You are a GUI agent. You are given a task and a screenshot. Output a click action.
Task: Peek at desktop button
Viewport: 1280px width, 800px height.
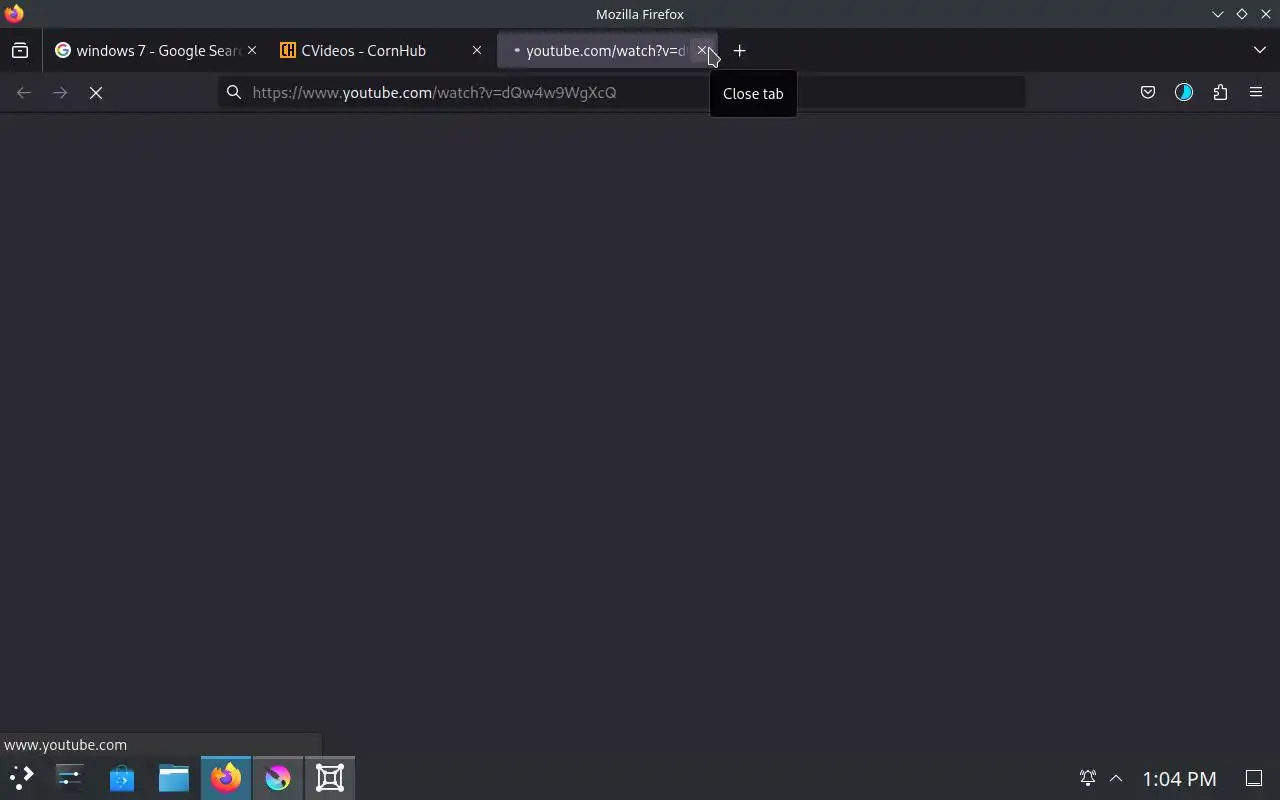(1254, 777)
